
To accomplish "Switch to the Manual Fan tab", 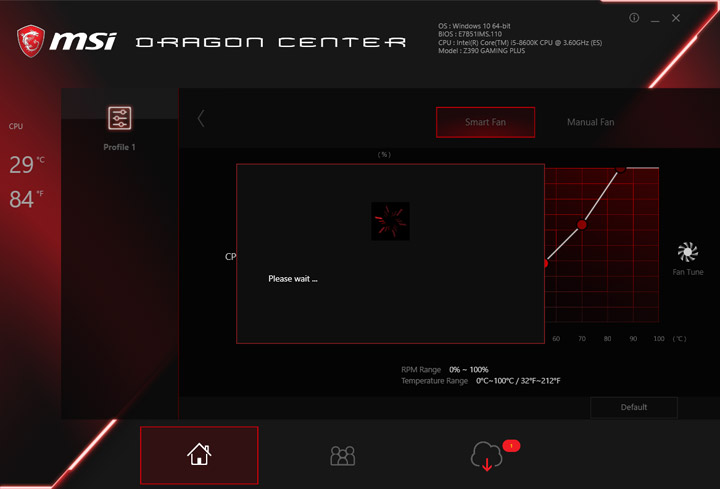I will coord(591,122).
